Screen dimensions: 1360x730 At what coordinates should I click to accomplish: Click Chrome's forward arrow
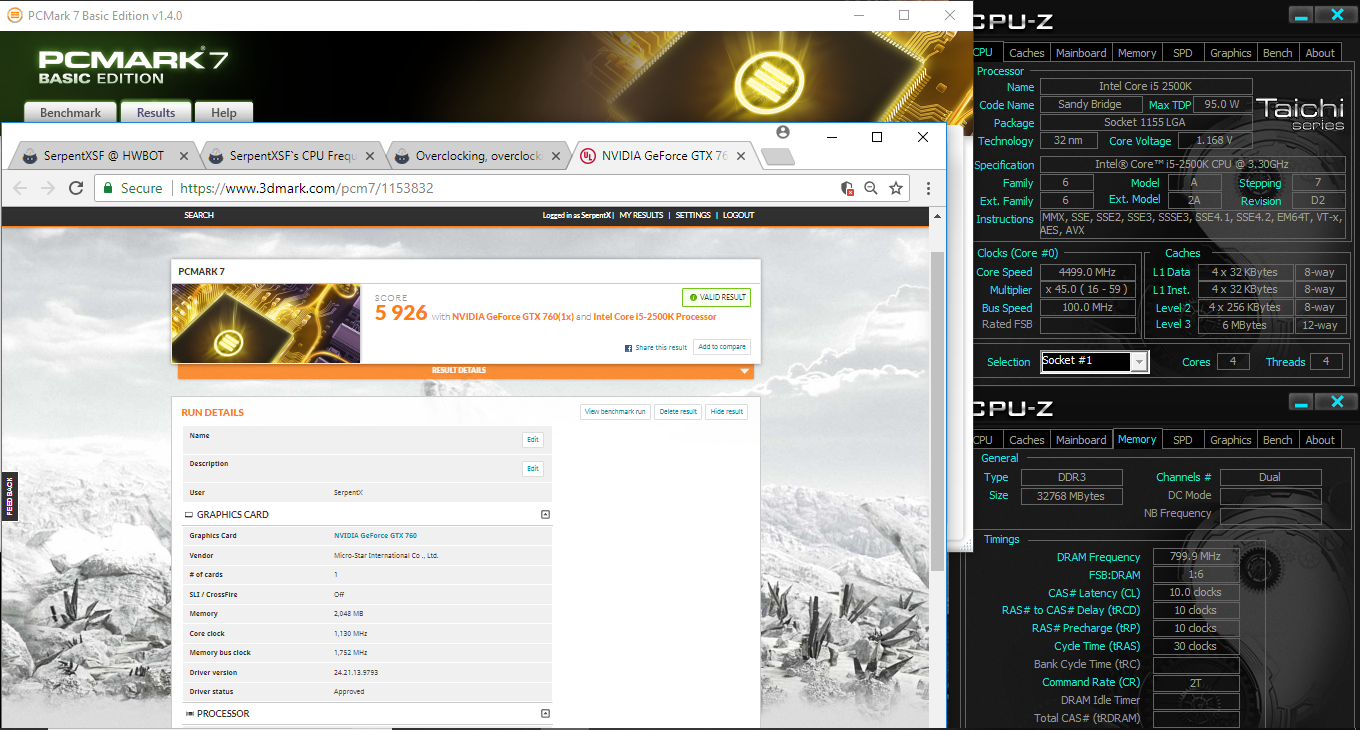click(x=48, y=188)
